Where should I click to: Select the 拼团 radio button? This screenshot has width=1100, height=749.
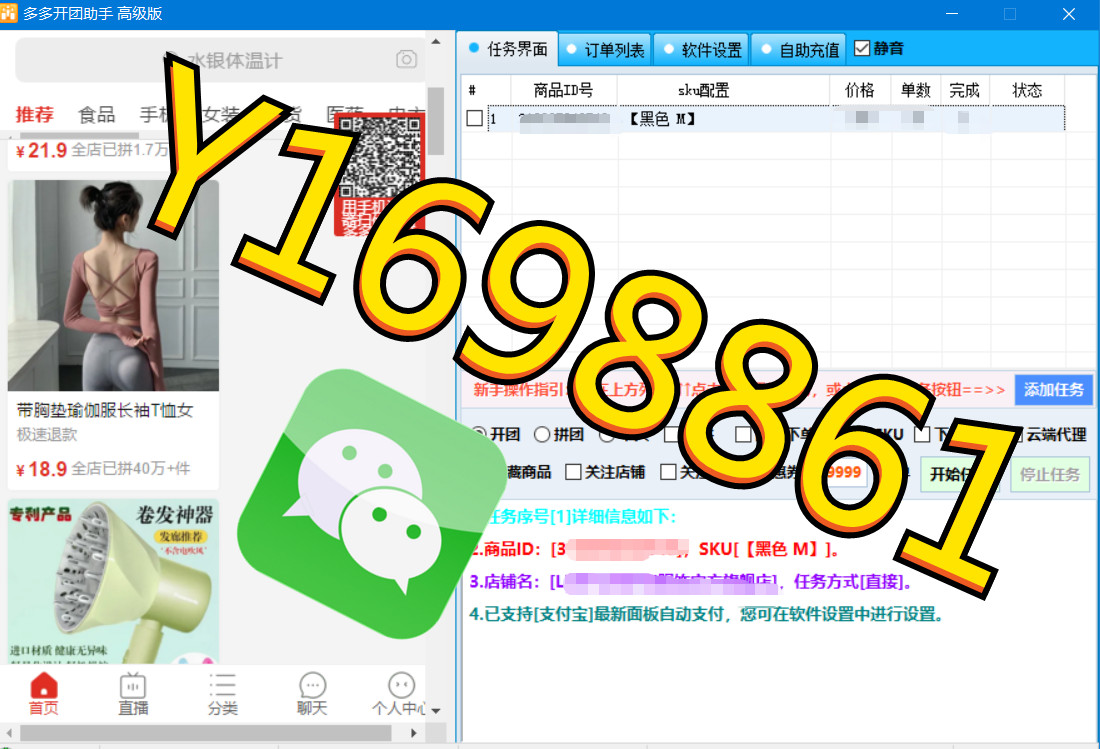tap(542, 434)
